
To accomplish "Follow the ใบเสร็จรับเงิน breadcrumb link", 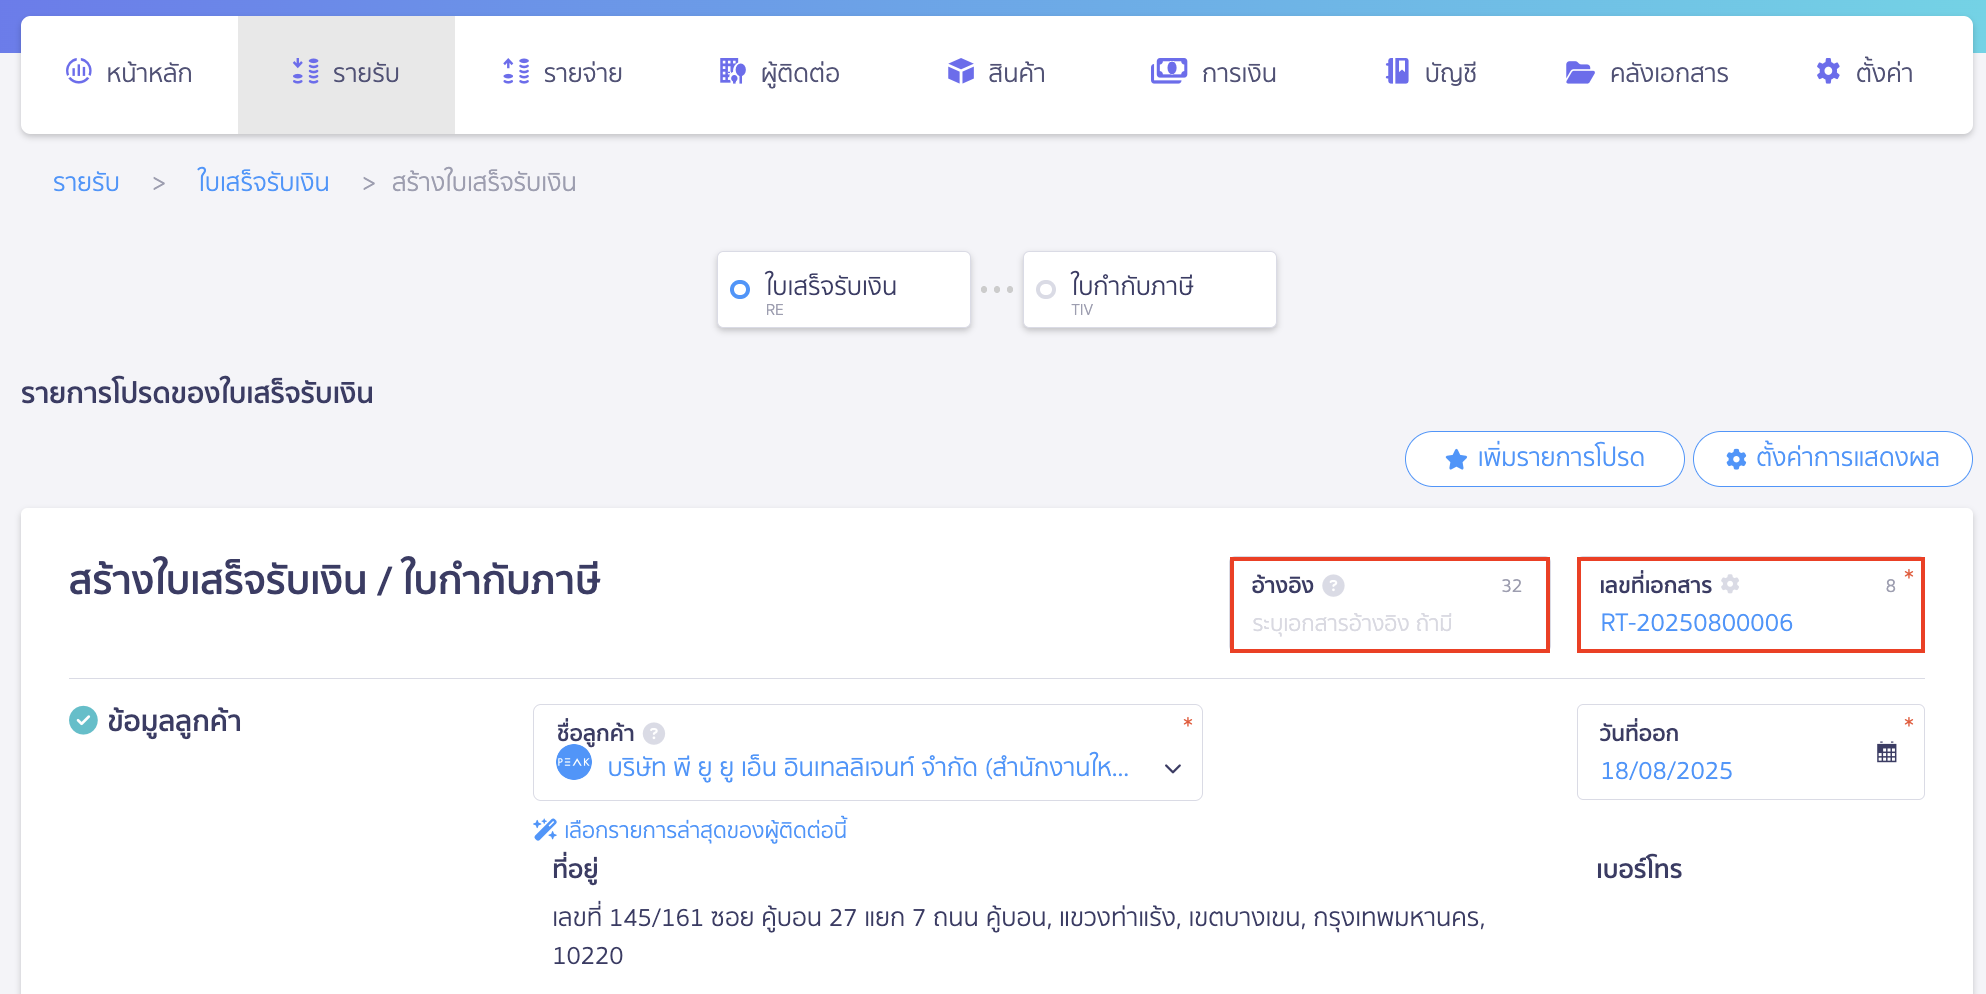I will (263, 183).
